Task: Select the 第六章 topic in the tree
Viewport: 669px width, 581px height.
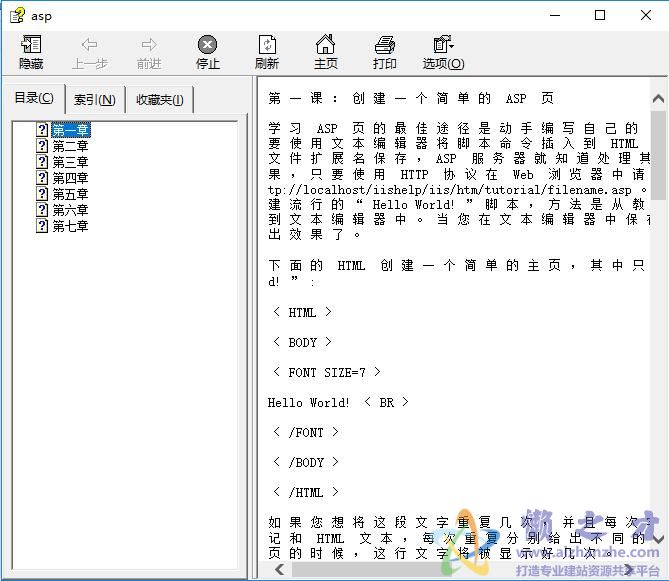Action: 70,210
